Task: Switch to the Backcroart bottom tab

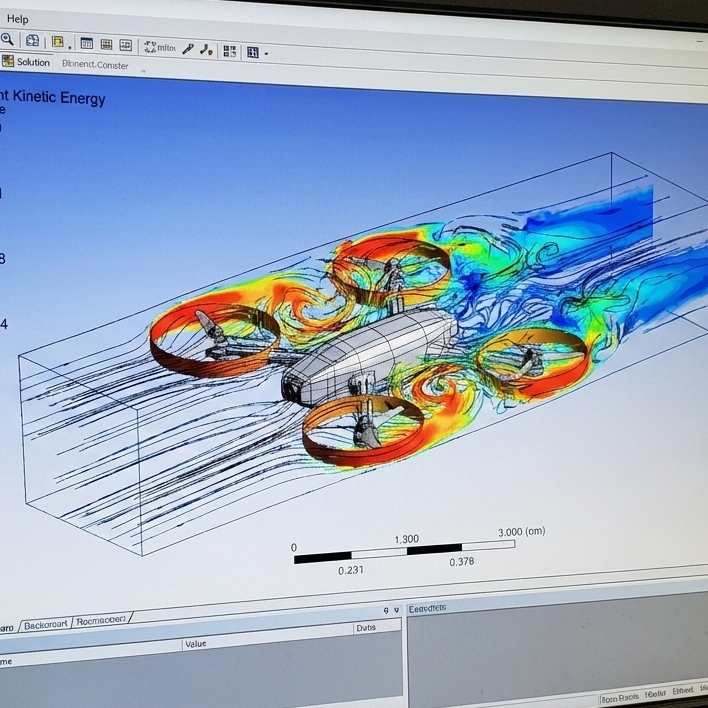Action: coord(45,623)
